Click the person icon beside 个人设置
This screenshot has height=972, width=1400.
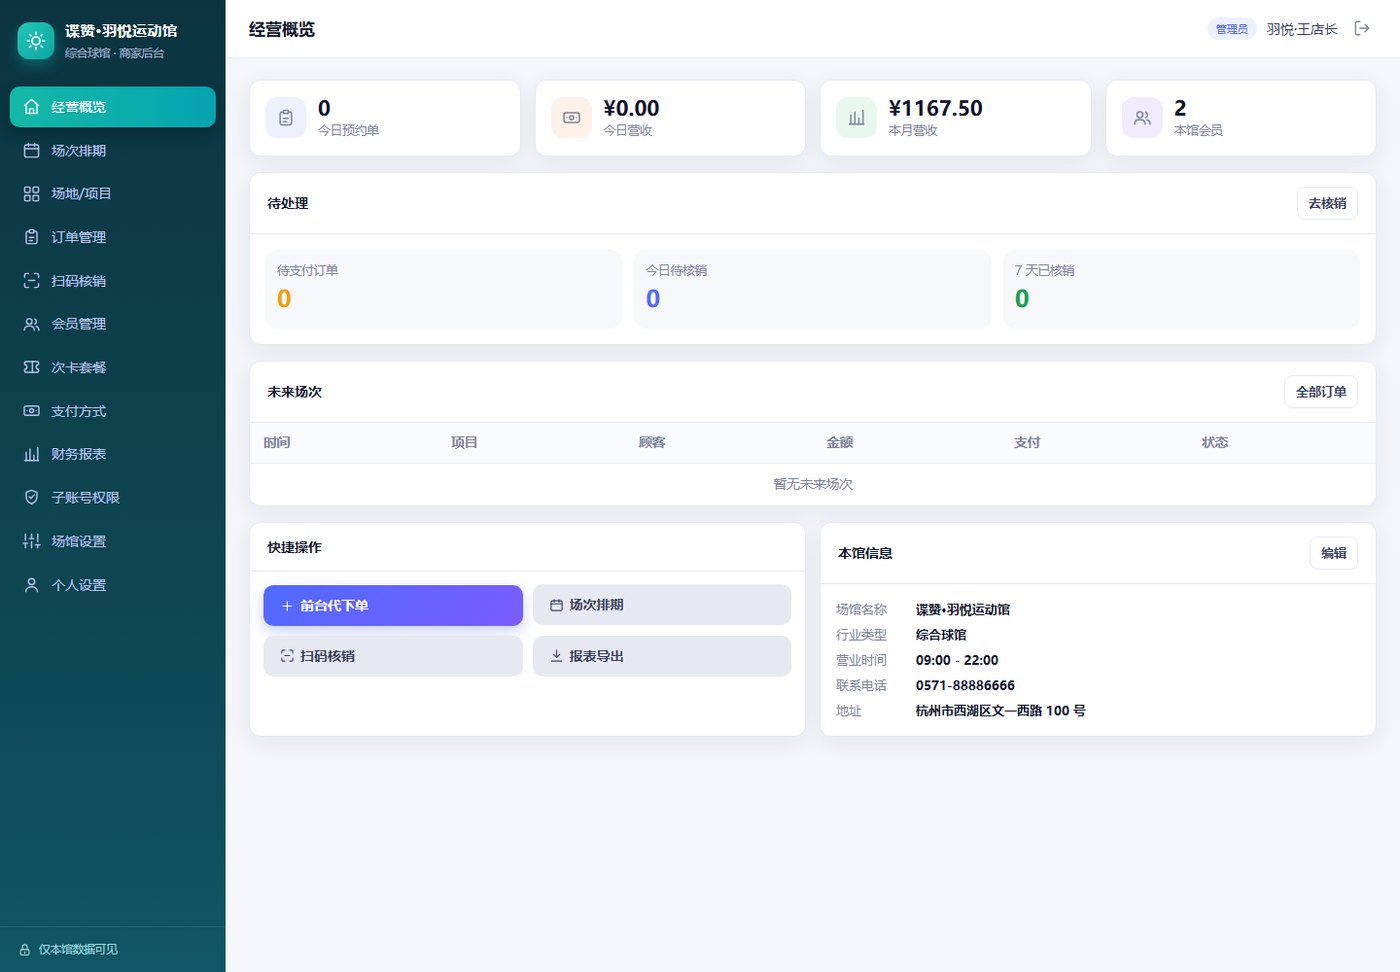click(x=32, y=585)
